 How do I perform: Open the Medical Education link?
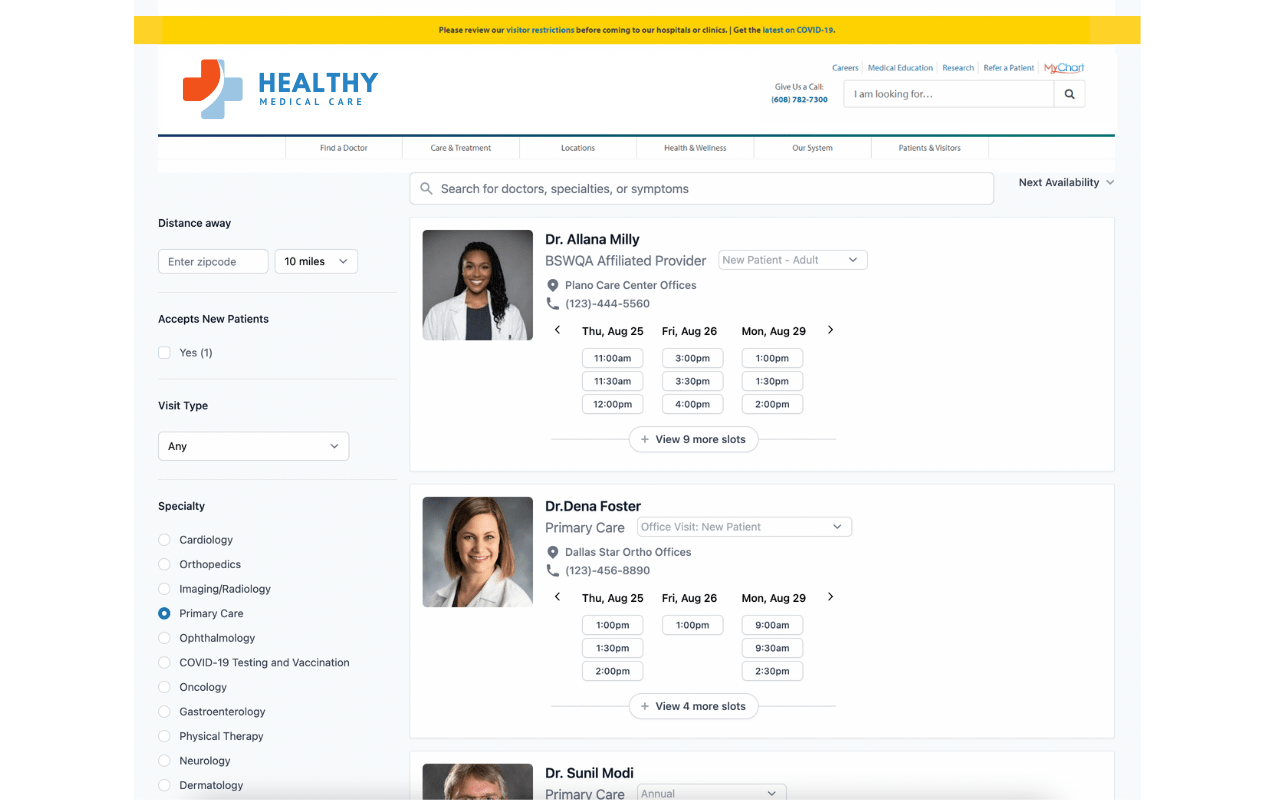pyautogui.click(x=900, y=68)
